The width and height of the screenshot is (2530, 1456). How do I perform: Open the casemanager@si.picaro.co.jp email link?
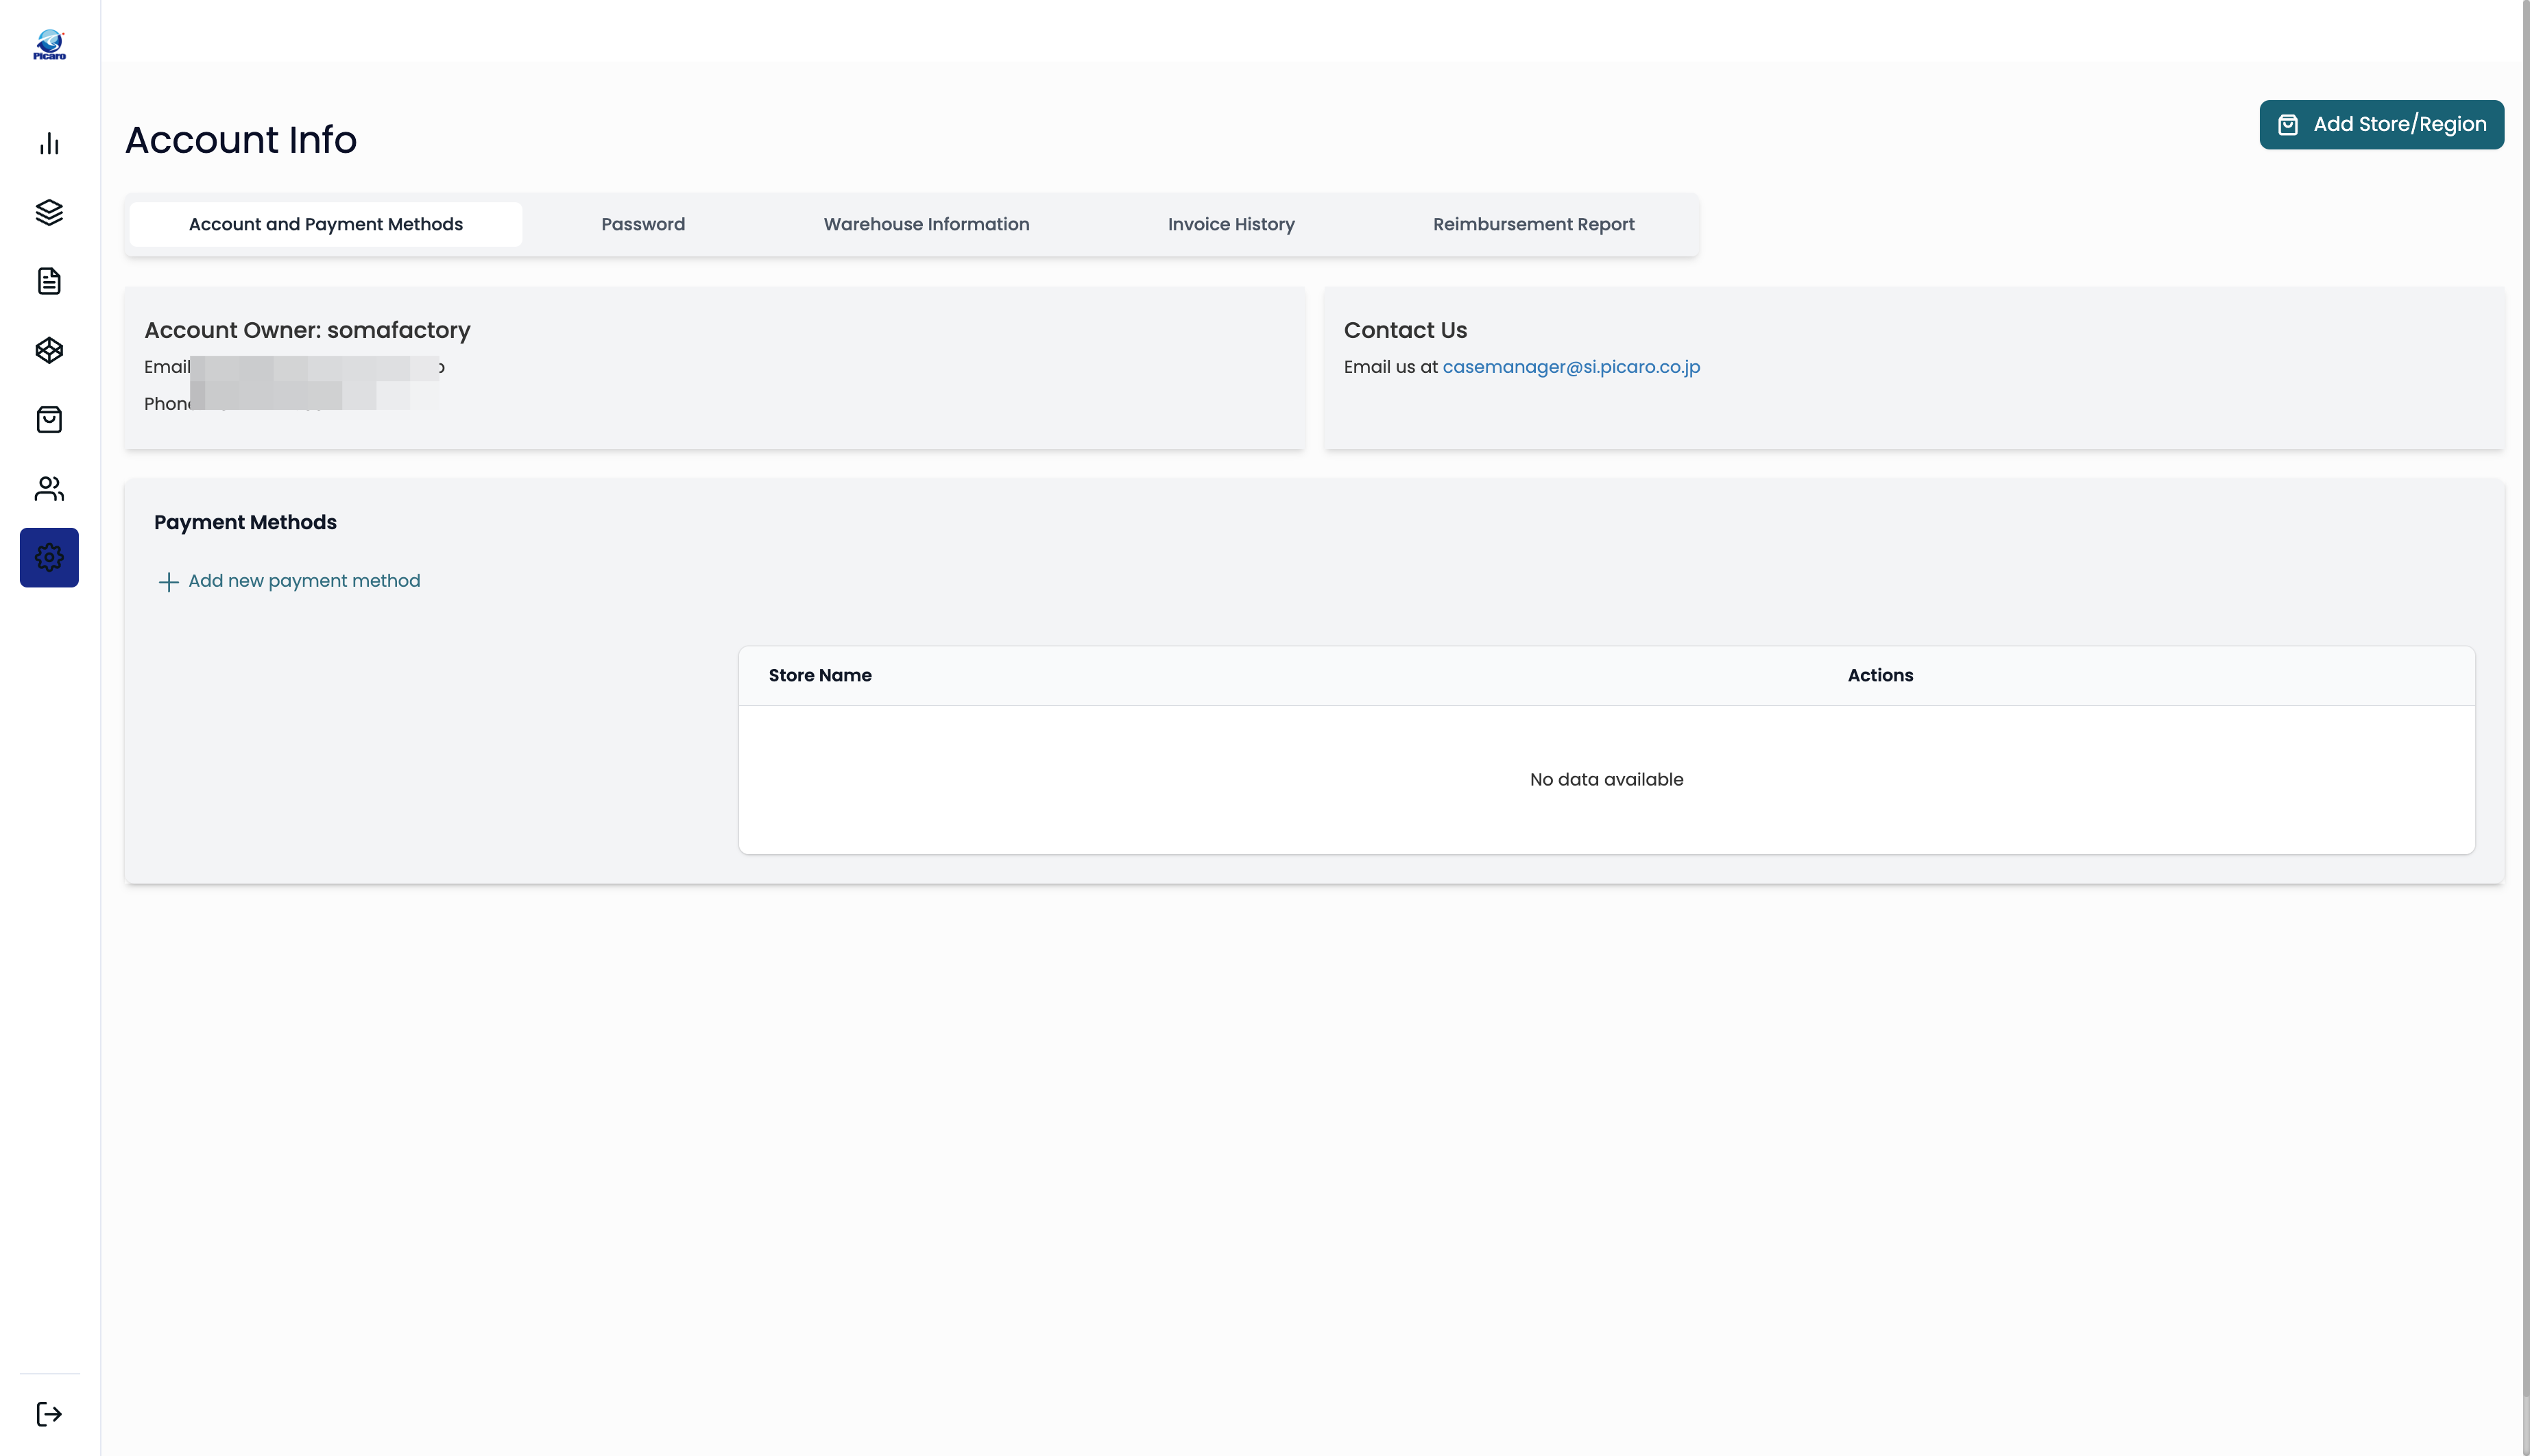tap(1571, 367)
